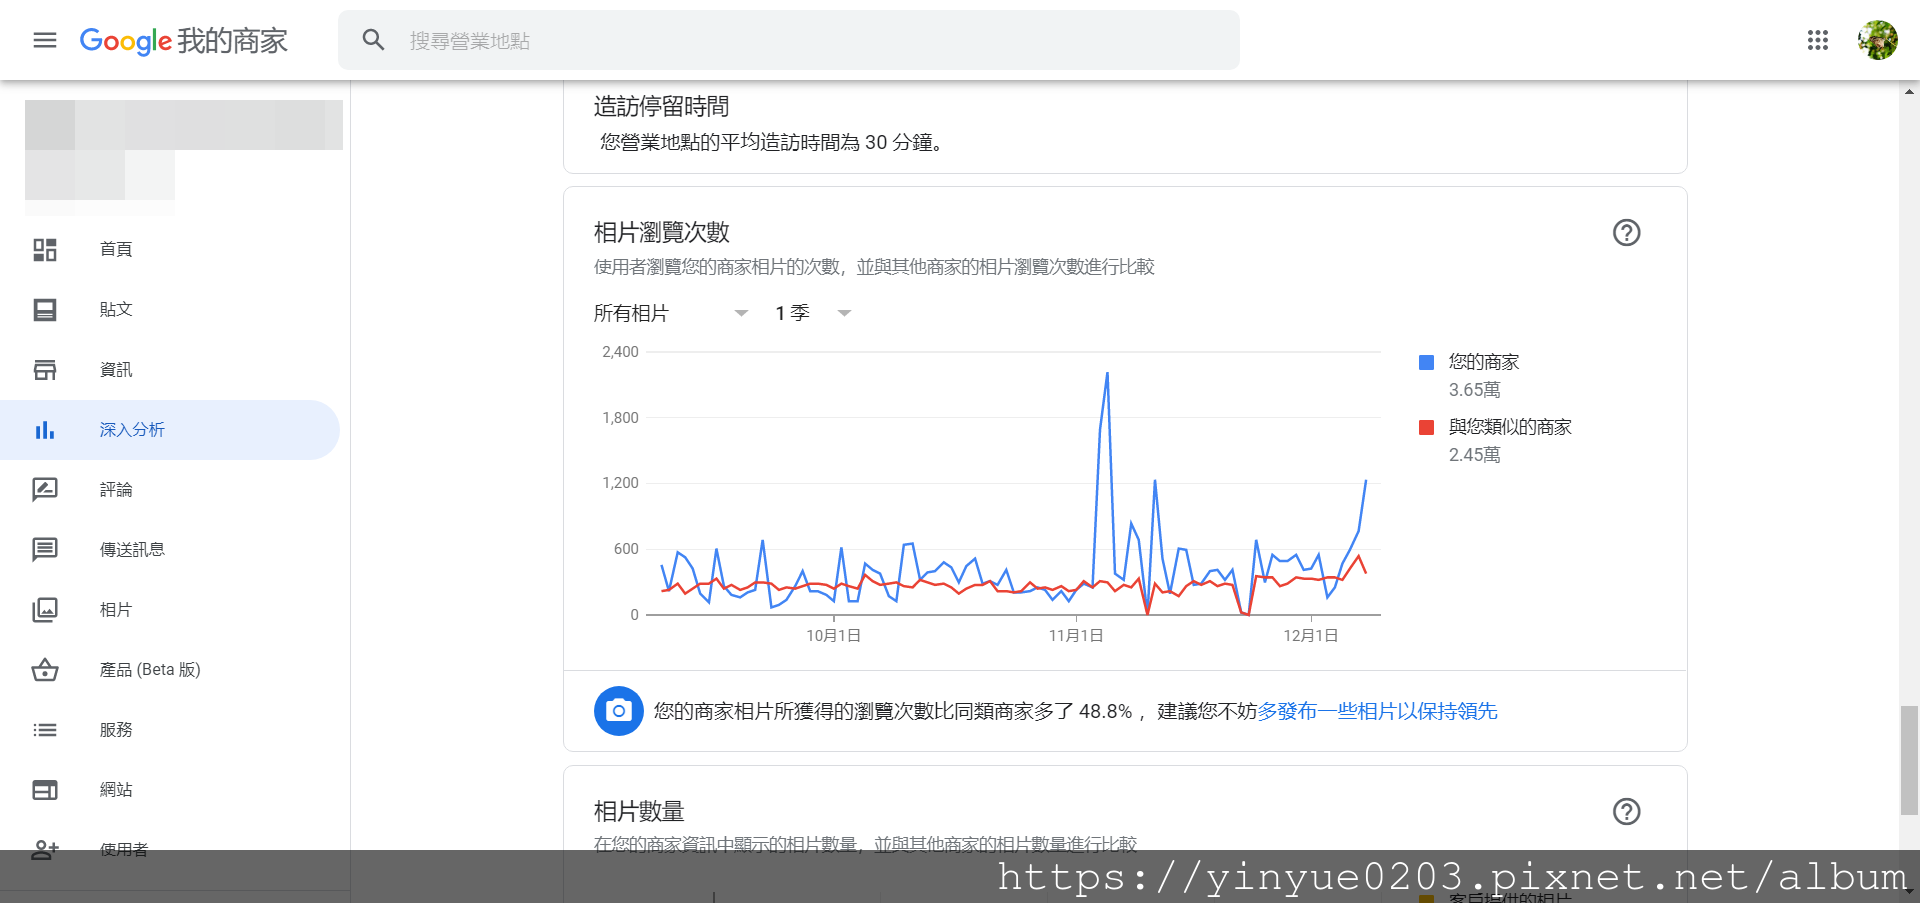Click the posts (貼文) icon

[45, 309]
